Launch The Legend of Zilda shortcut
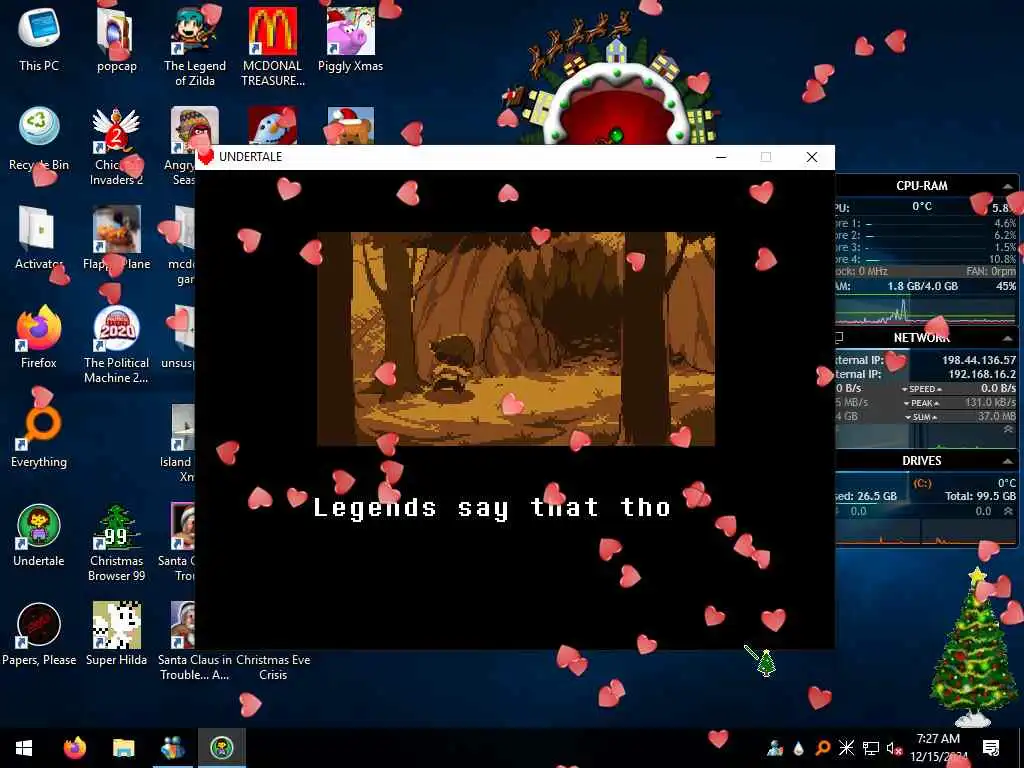The image size is (1024, 768). [195, 46]
